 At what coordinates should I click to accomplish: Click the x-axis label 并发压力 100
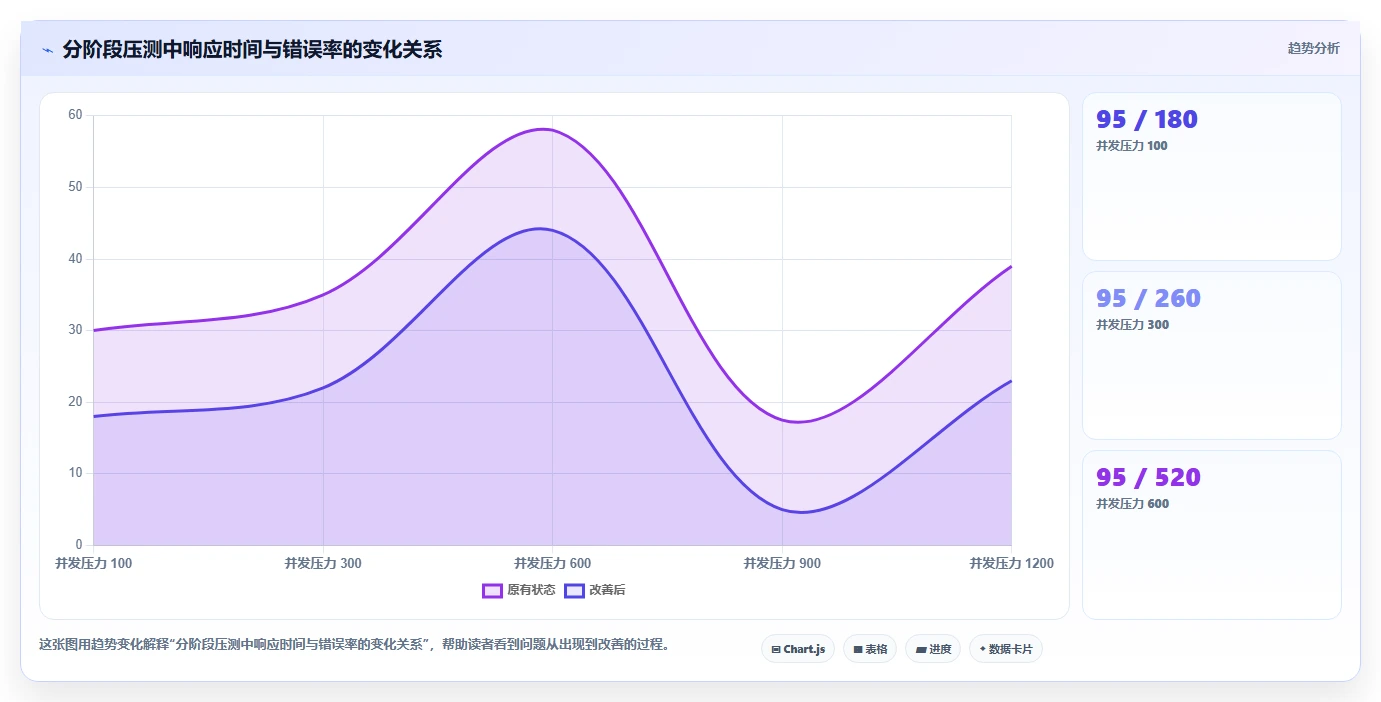click(93, 564)
